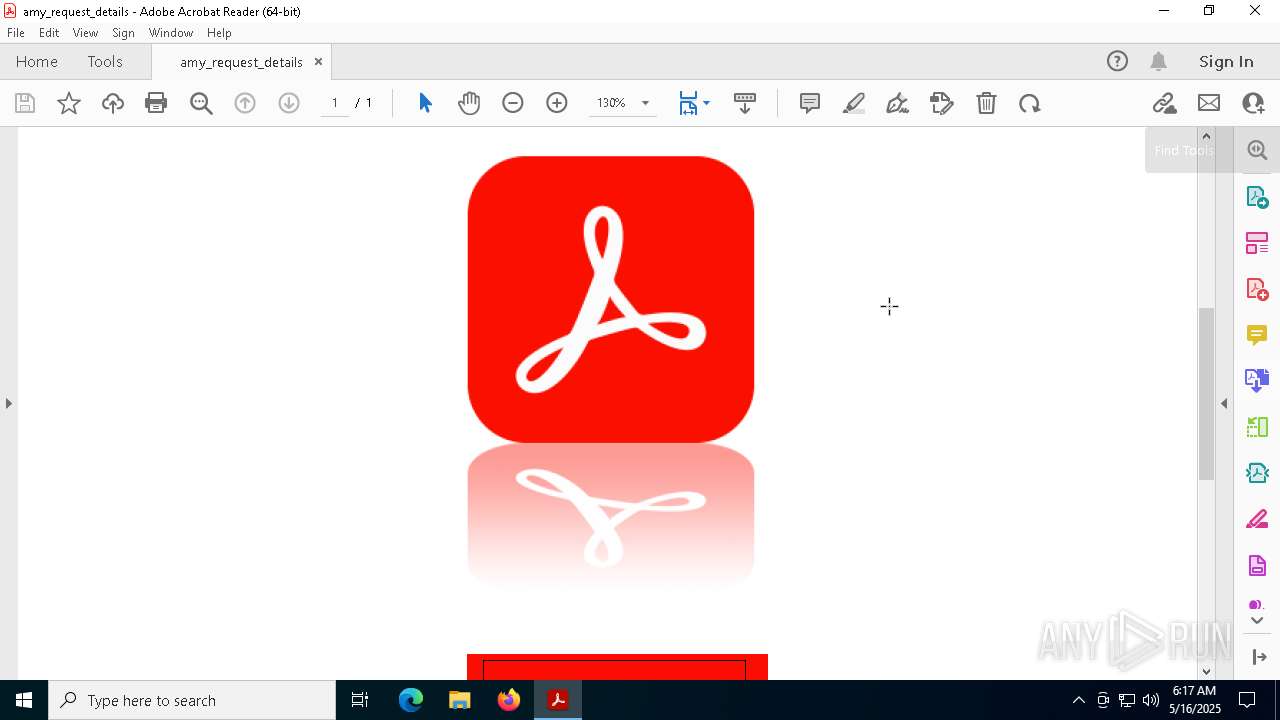This screenshot has width=1280, height=720.
Task: Open the page fit options dropdown
Action: tap(694, 103)
